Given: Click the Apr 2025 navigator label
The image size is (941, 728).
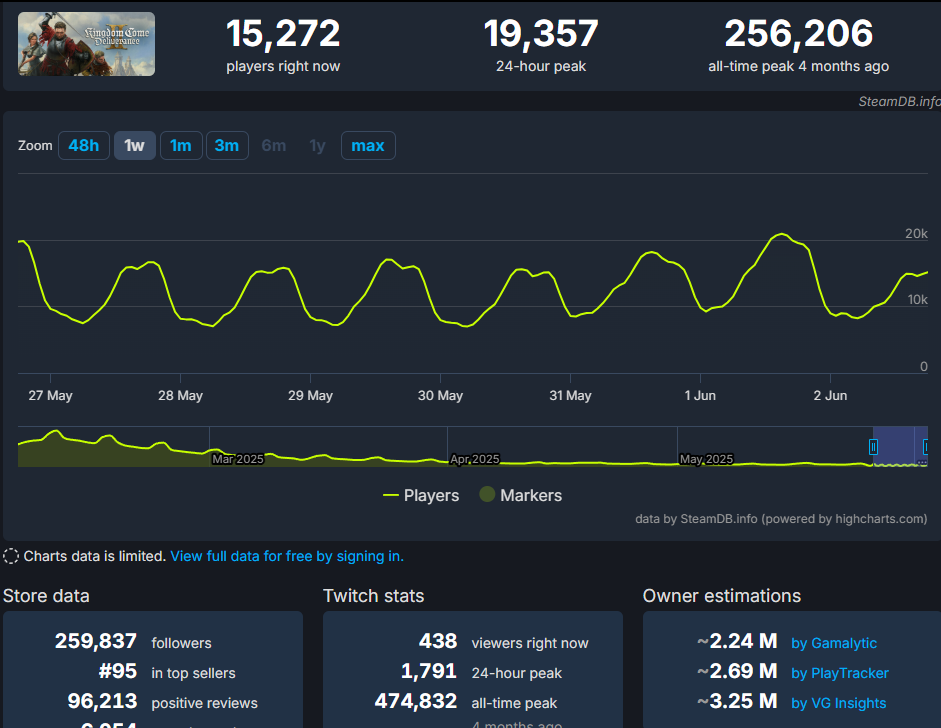Looking at the screenshot, I should [475, 459].
